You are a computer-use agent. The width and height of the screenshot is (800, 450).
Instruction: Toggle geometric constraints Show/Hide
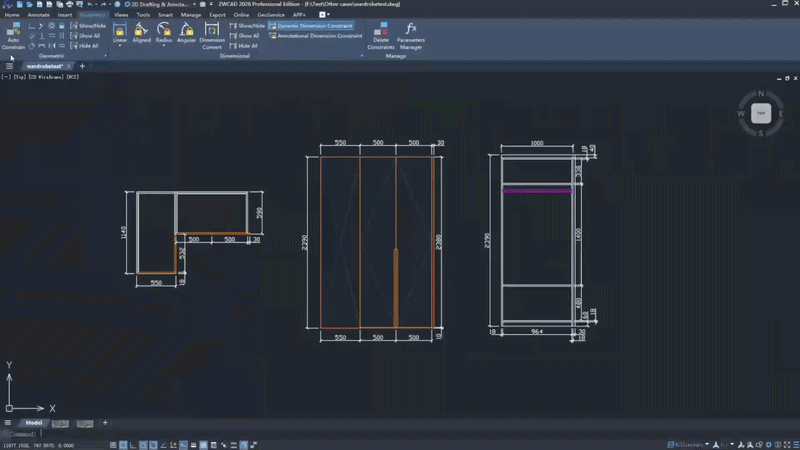(x=88, y=26)
